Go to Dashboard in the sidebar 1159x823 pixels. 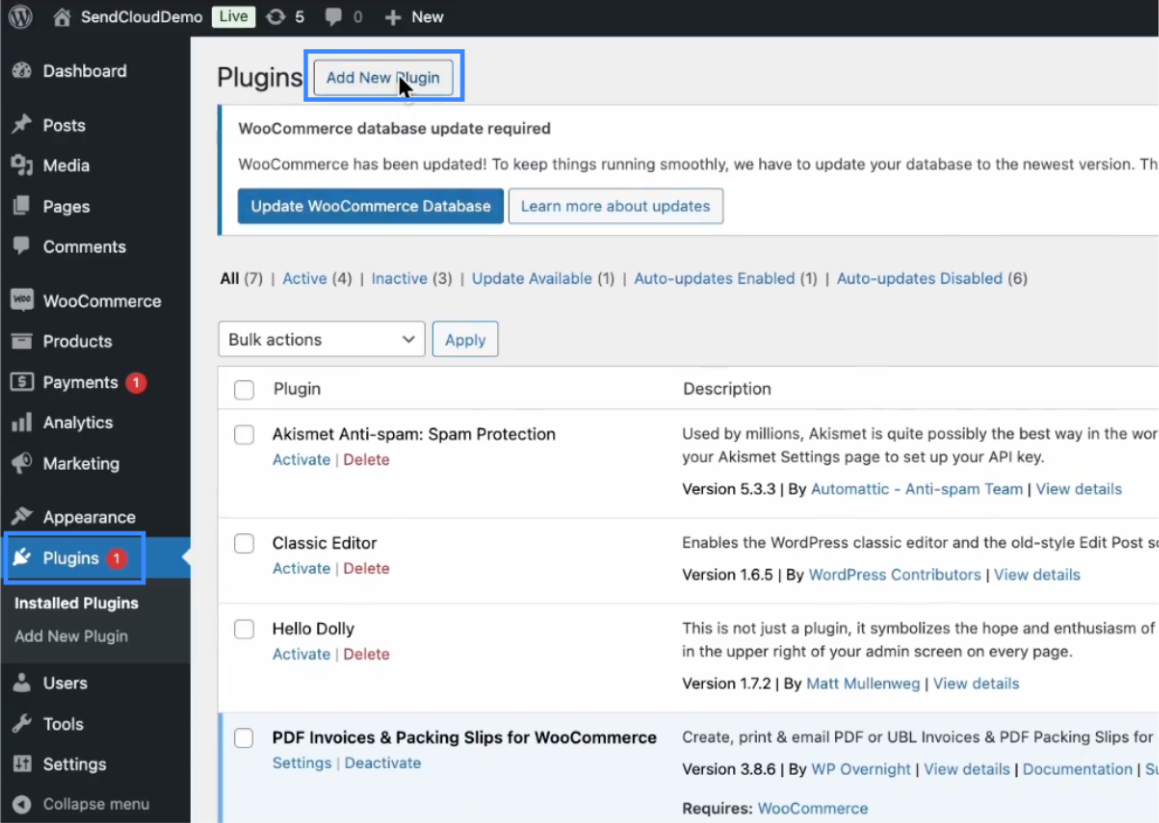tap(84, 71)
